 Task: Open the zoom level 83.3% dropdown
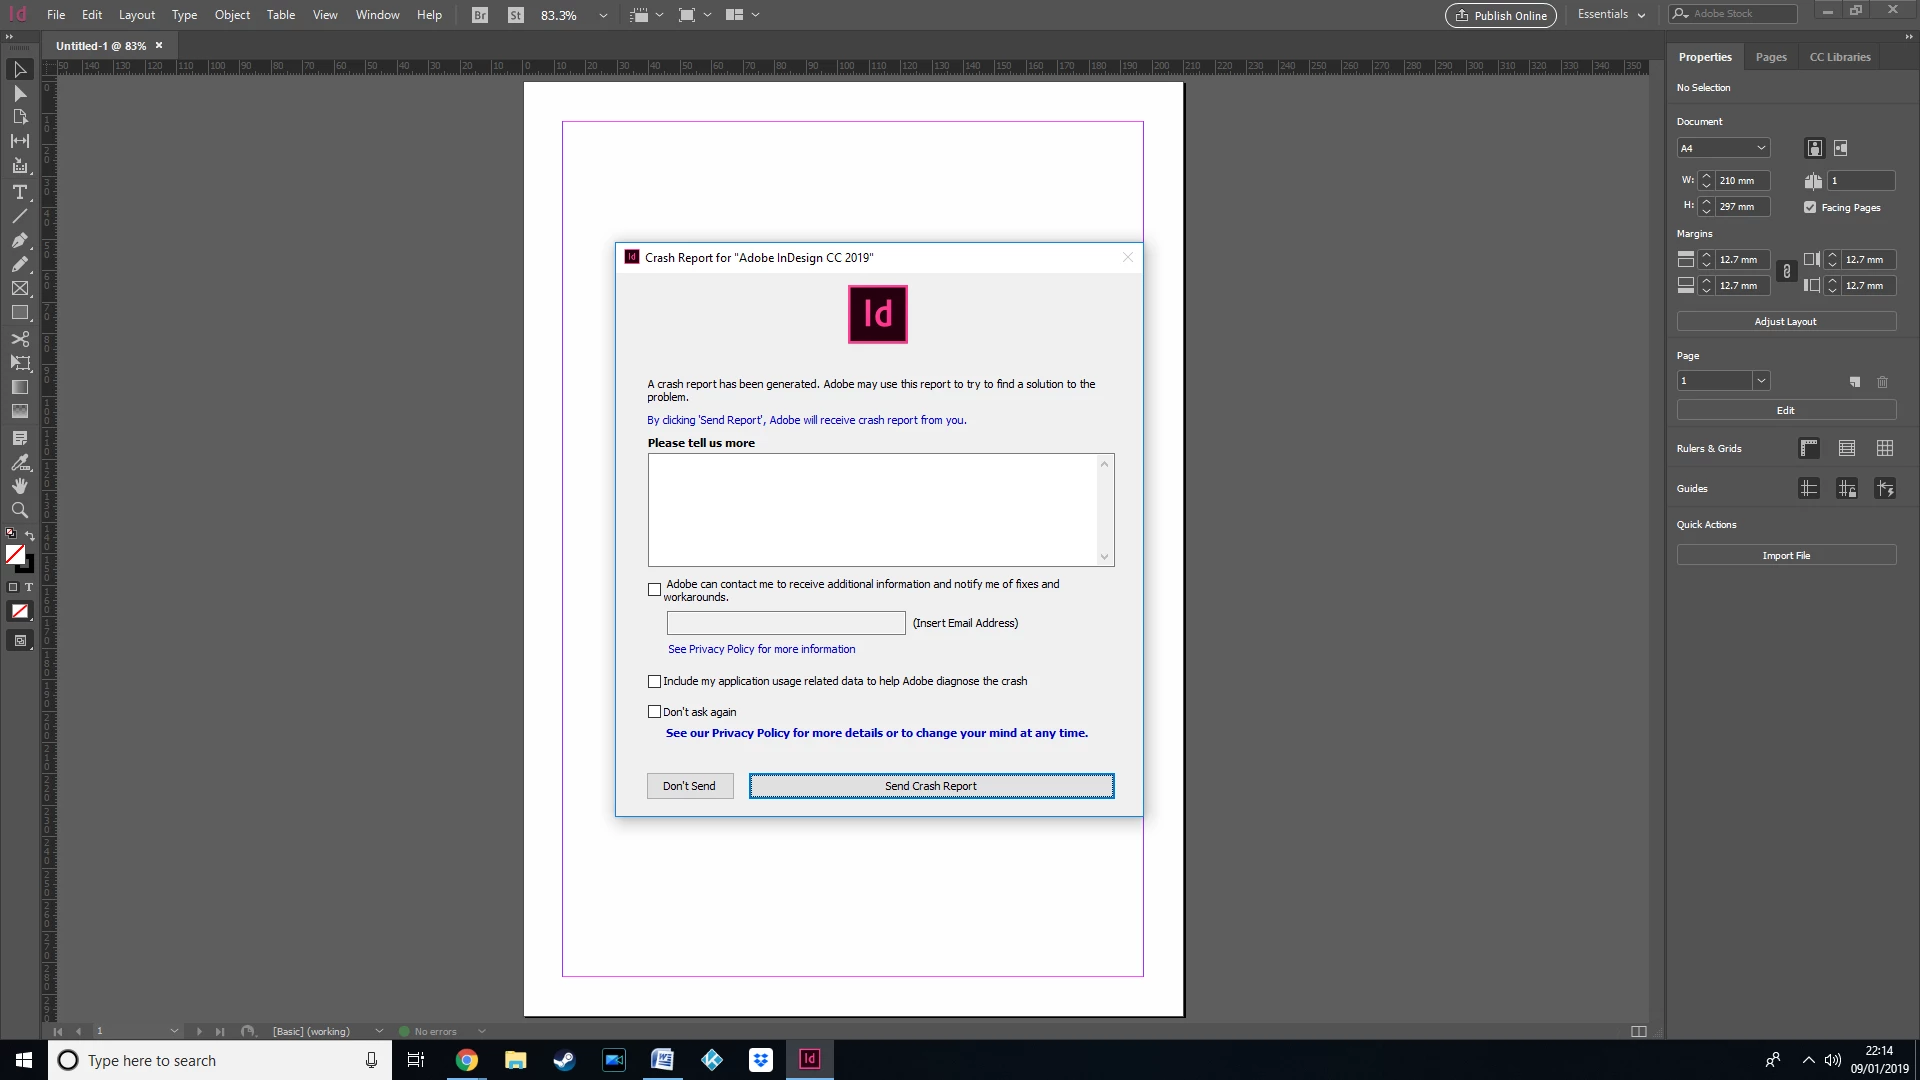(603, 16)
